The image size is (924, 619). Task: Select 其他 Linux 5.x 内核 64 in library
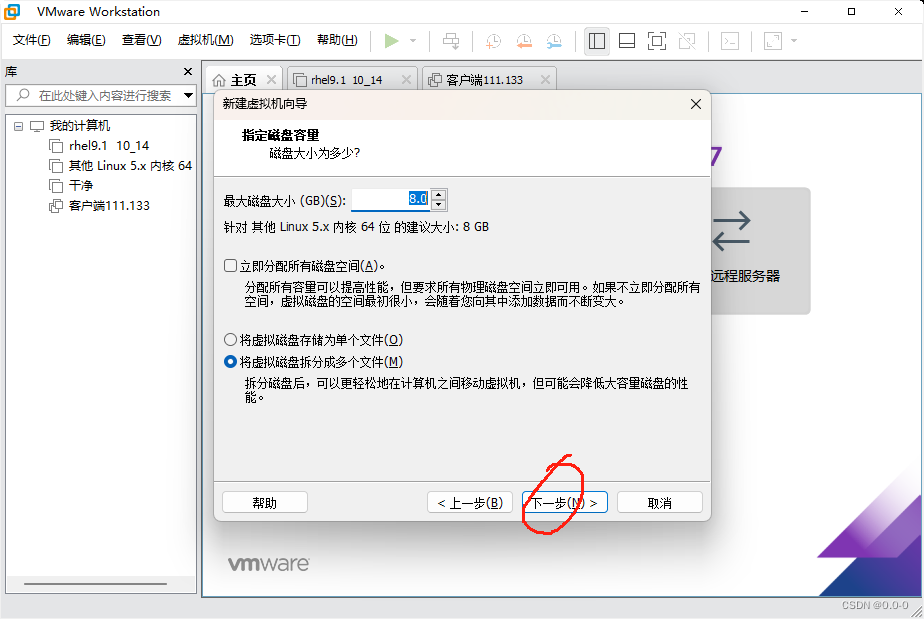click(130, 166)
